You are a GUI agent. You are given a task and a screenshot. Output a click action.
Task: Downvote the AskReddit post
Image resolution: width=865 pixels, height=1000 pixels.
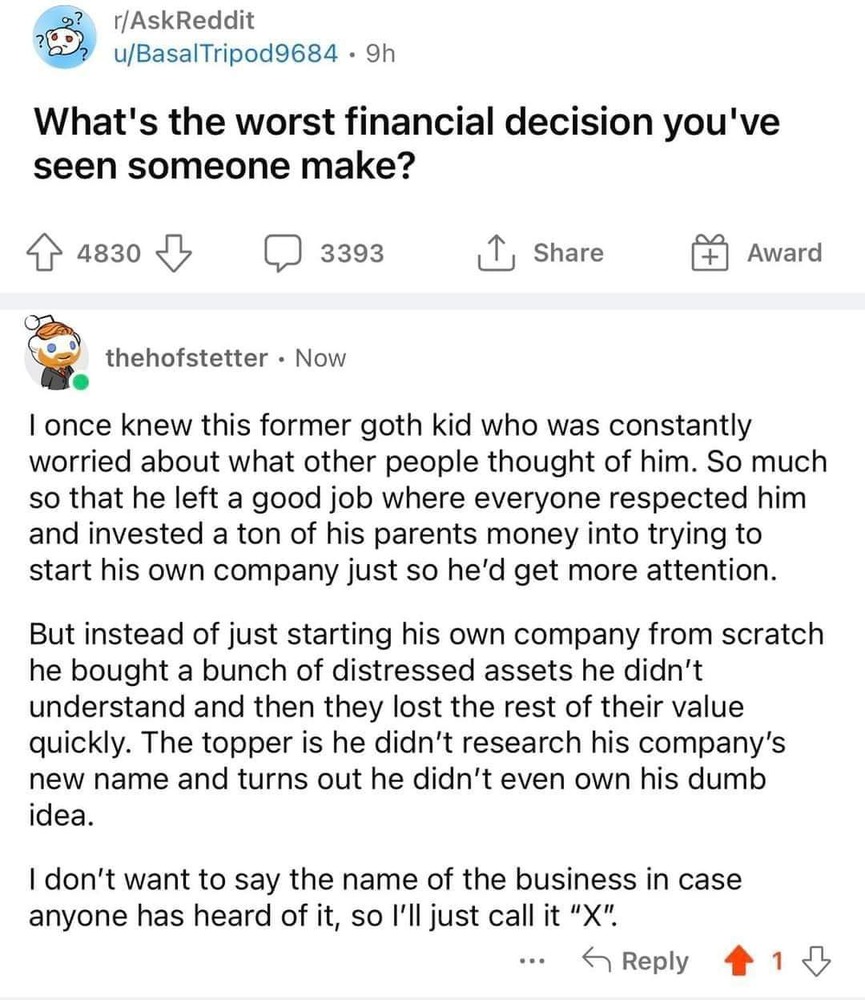[175, 253]
